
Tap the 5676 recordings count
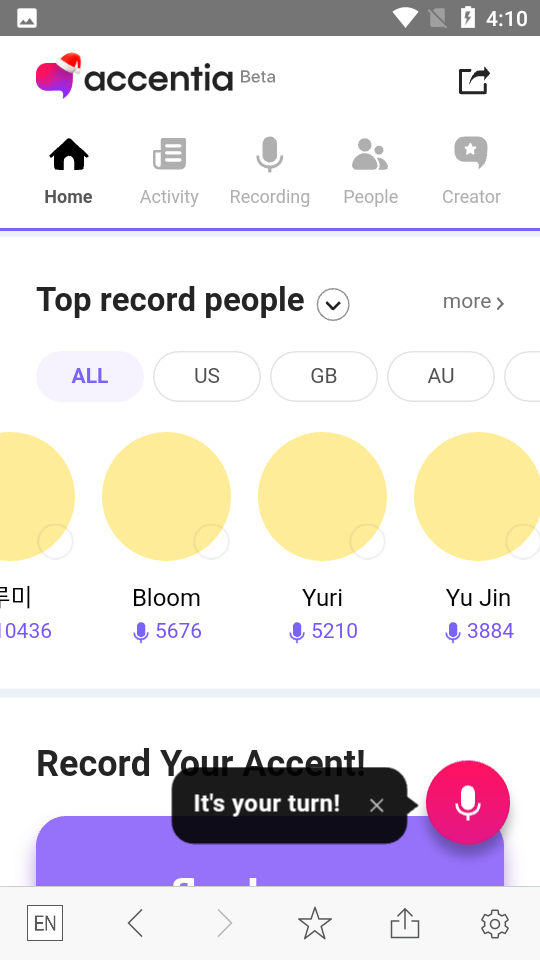pos(167,631)
